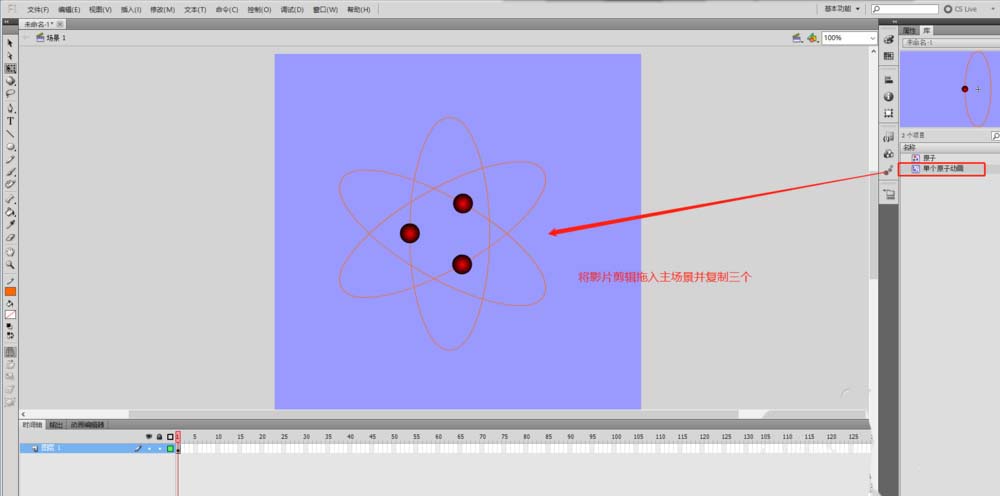Toggle show/hide all layers eye icon
The width and height of the screenshot is (1000, 496).
point(149,437)
